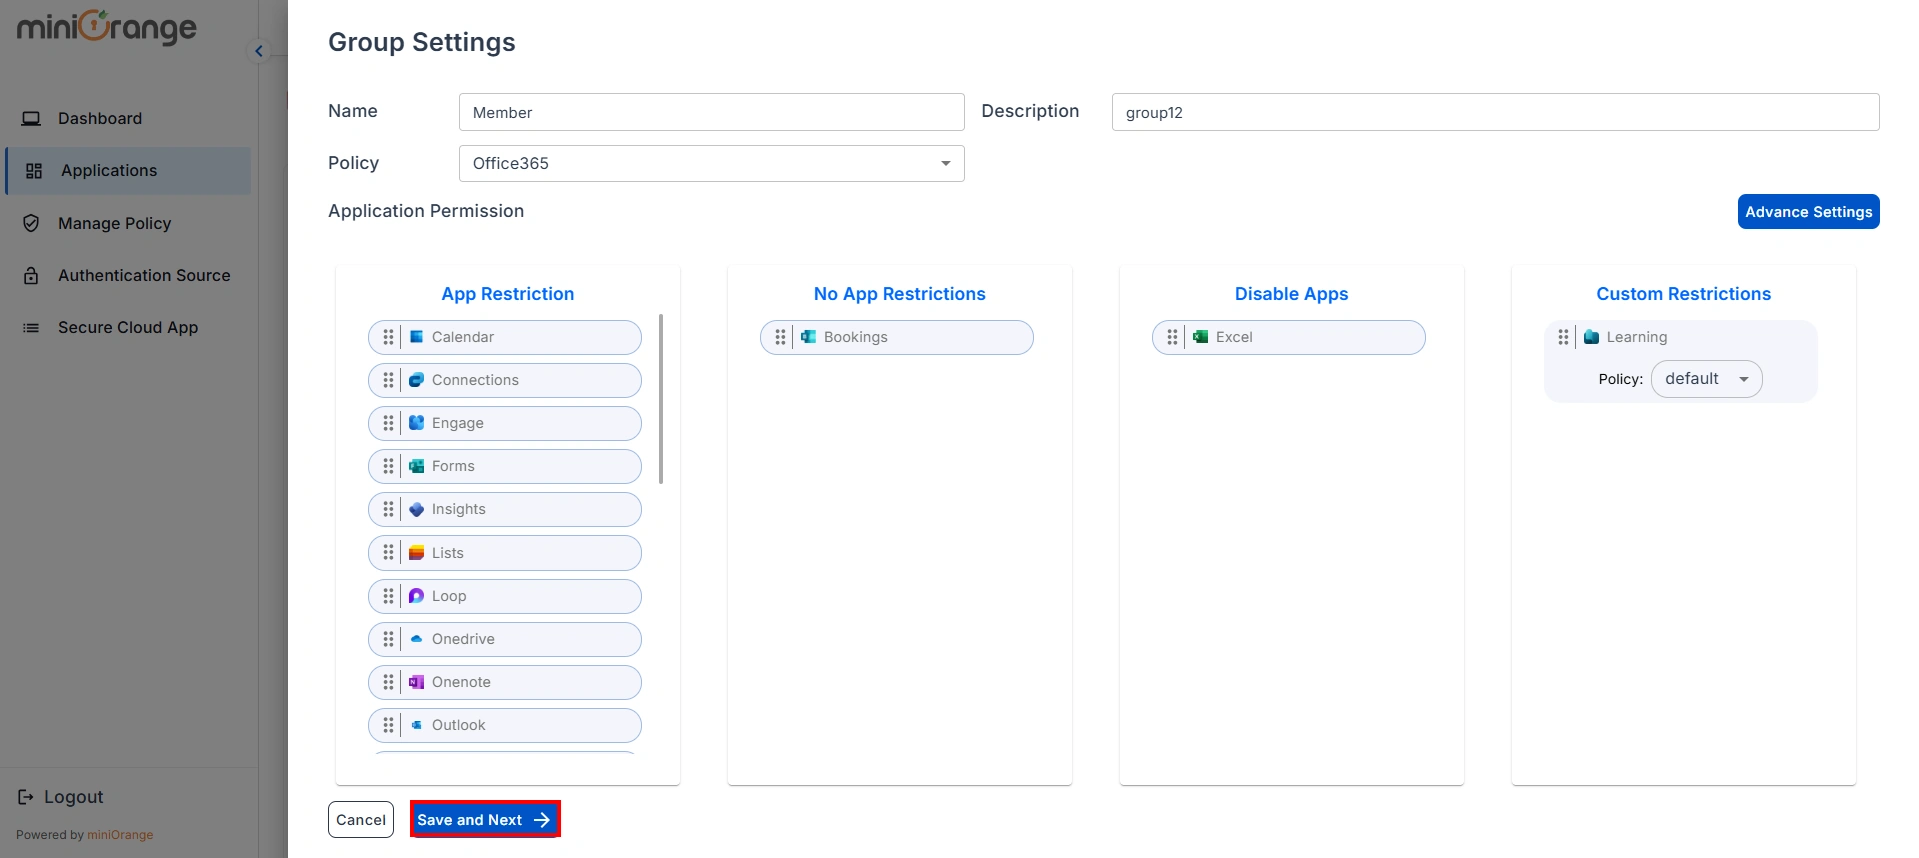Click the Engage app icon
Image resolution: width=1919 pixels, height=858 pixels.
pyautogui.click(x=417, y=423)
